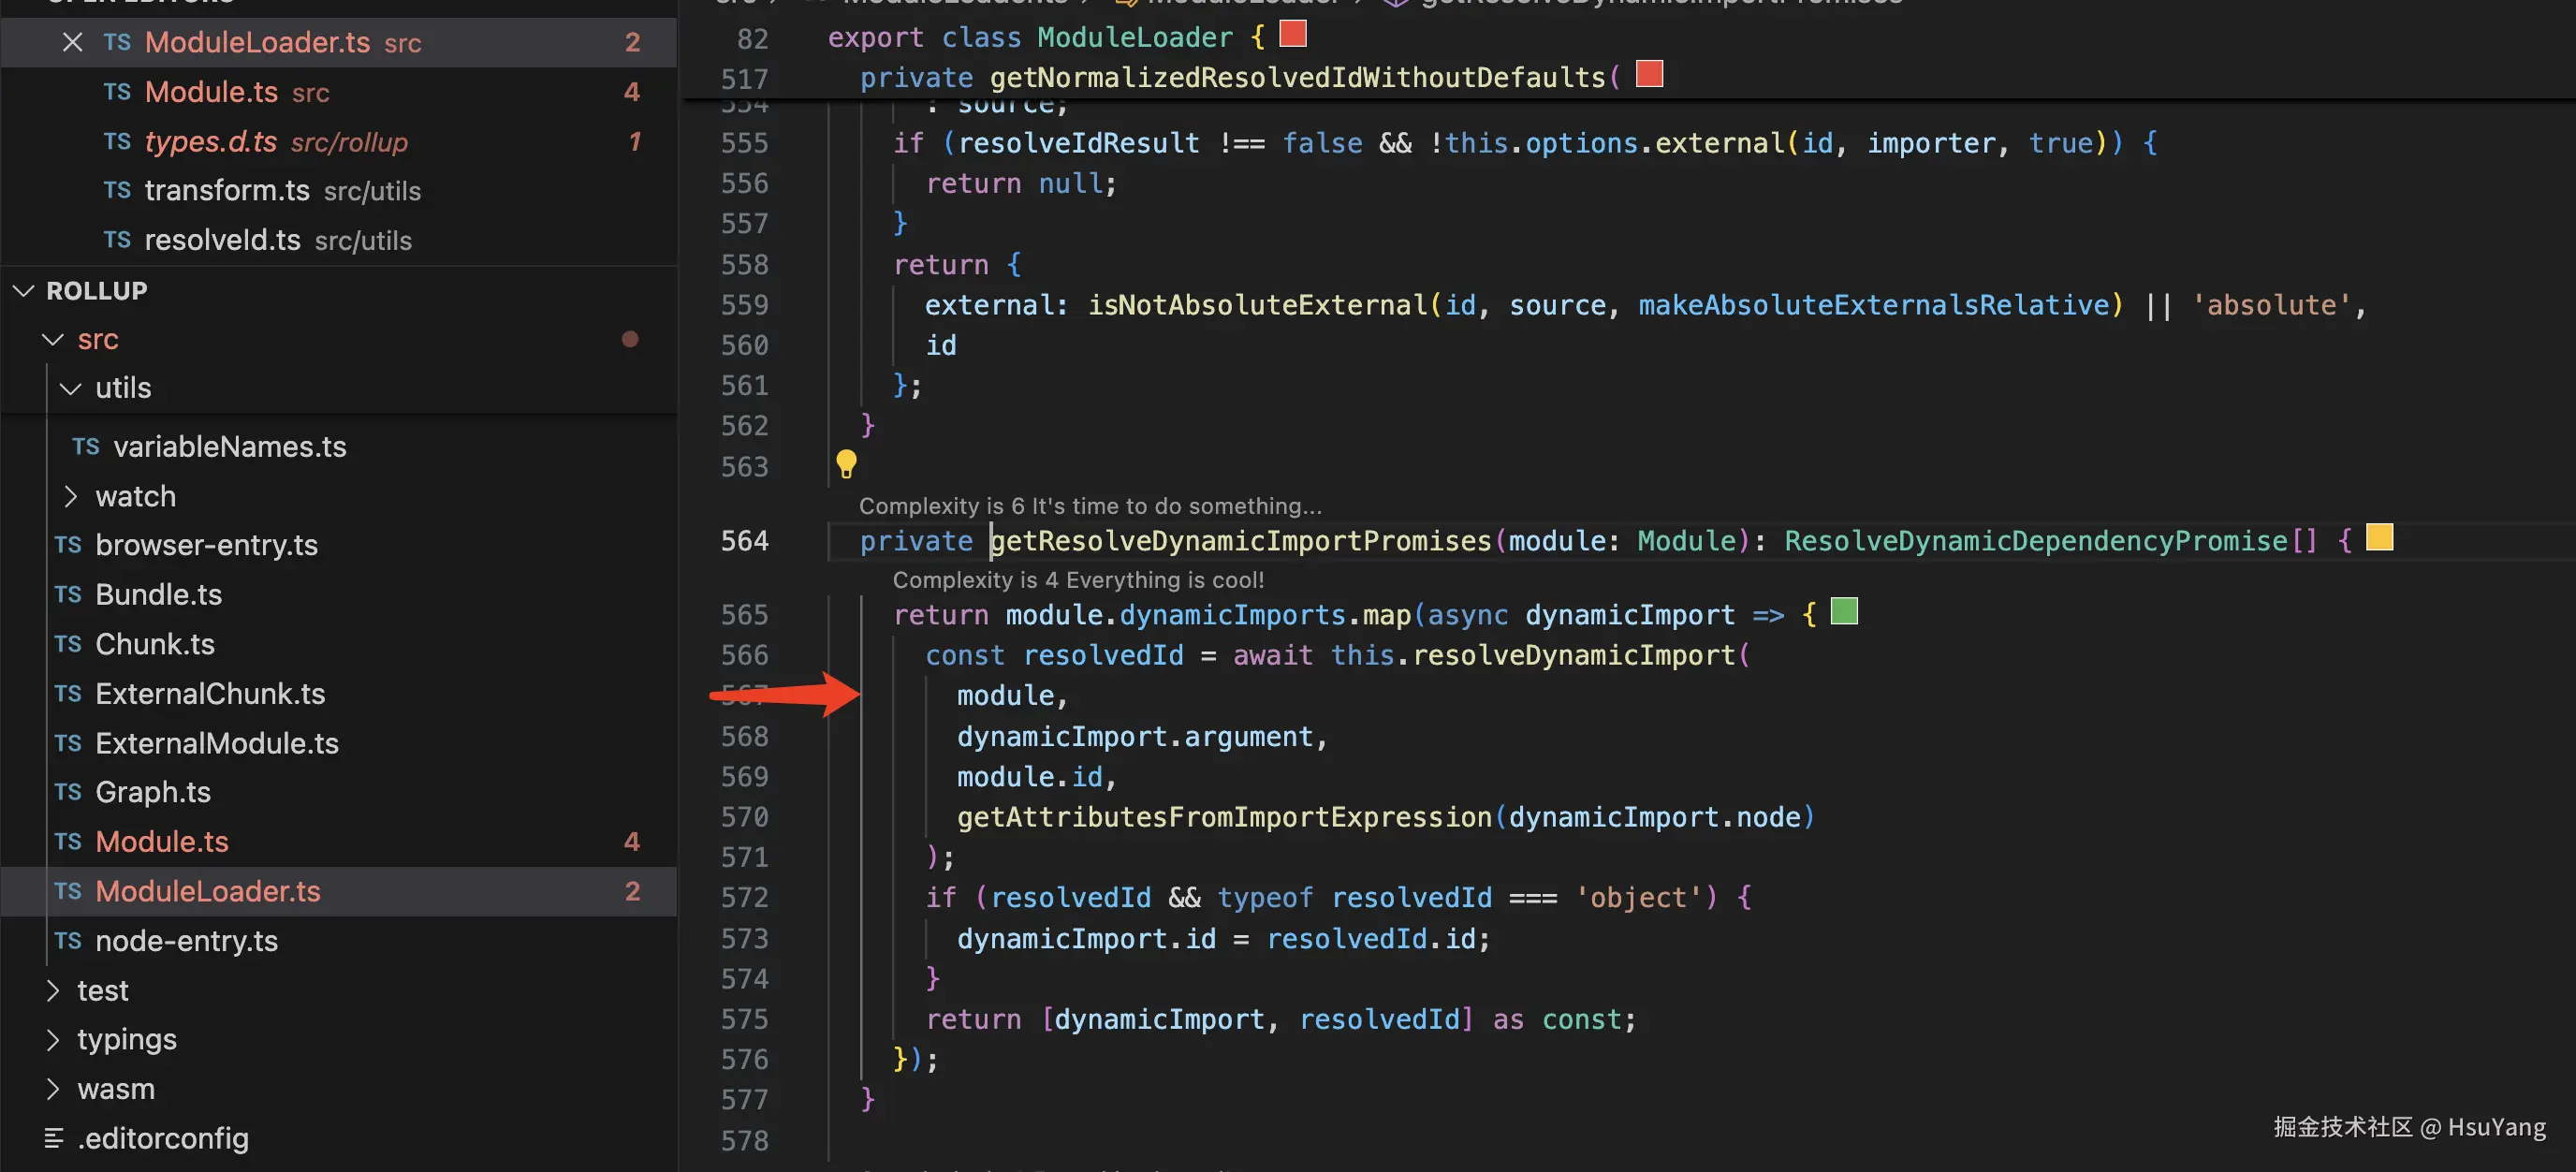Open ExternalModule.ts in file tree
Image resolution: width=2576 pixels, height=1172 pixels.
click(x=216, y=743)
